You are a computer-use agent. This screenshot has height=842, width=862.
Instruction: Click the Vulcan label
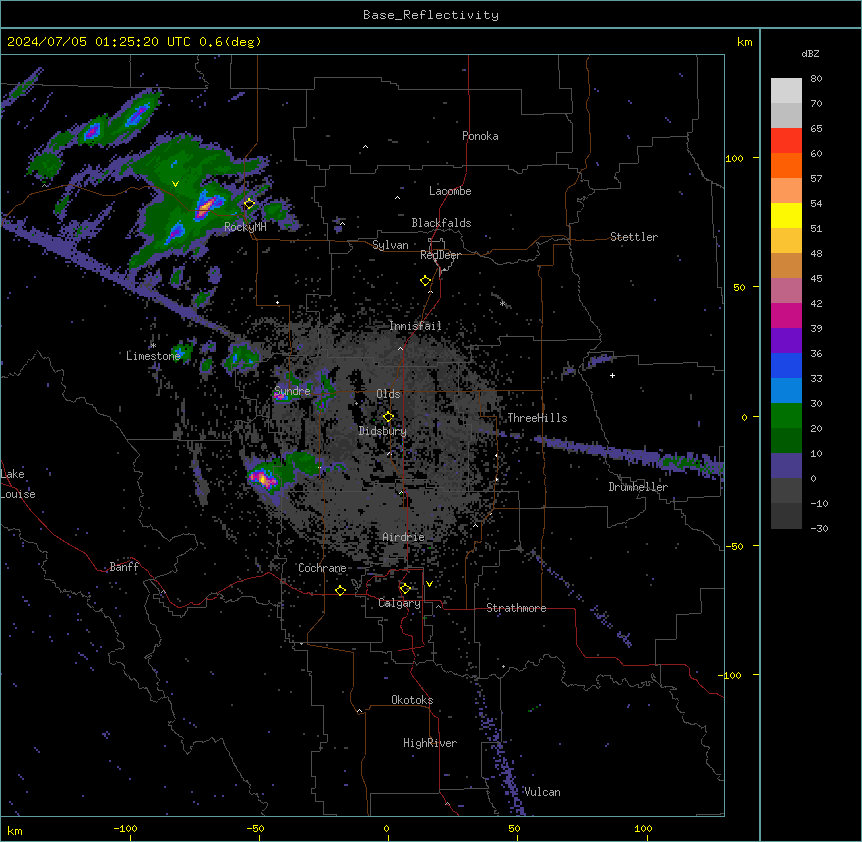pos(542,792)
